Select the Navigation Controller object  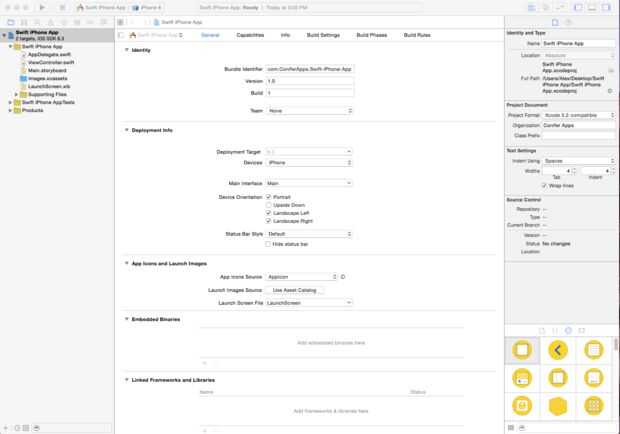558,350
